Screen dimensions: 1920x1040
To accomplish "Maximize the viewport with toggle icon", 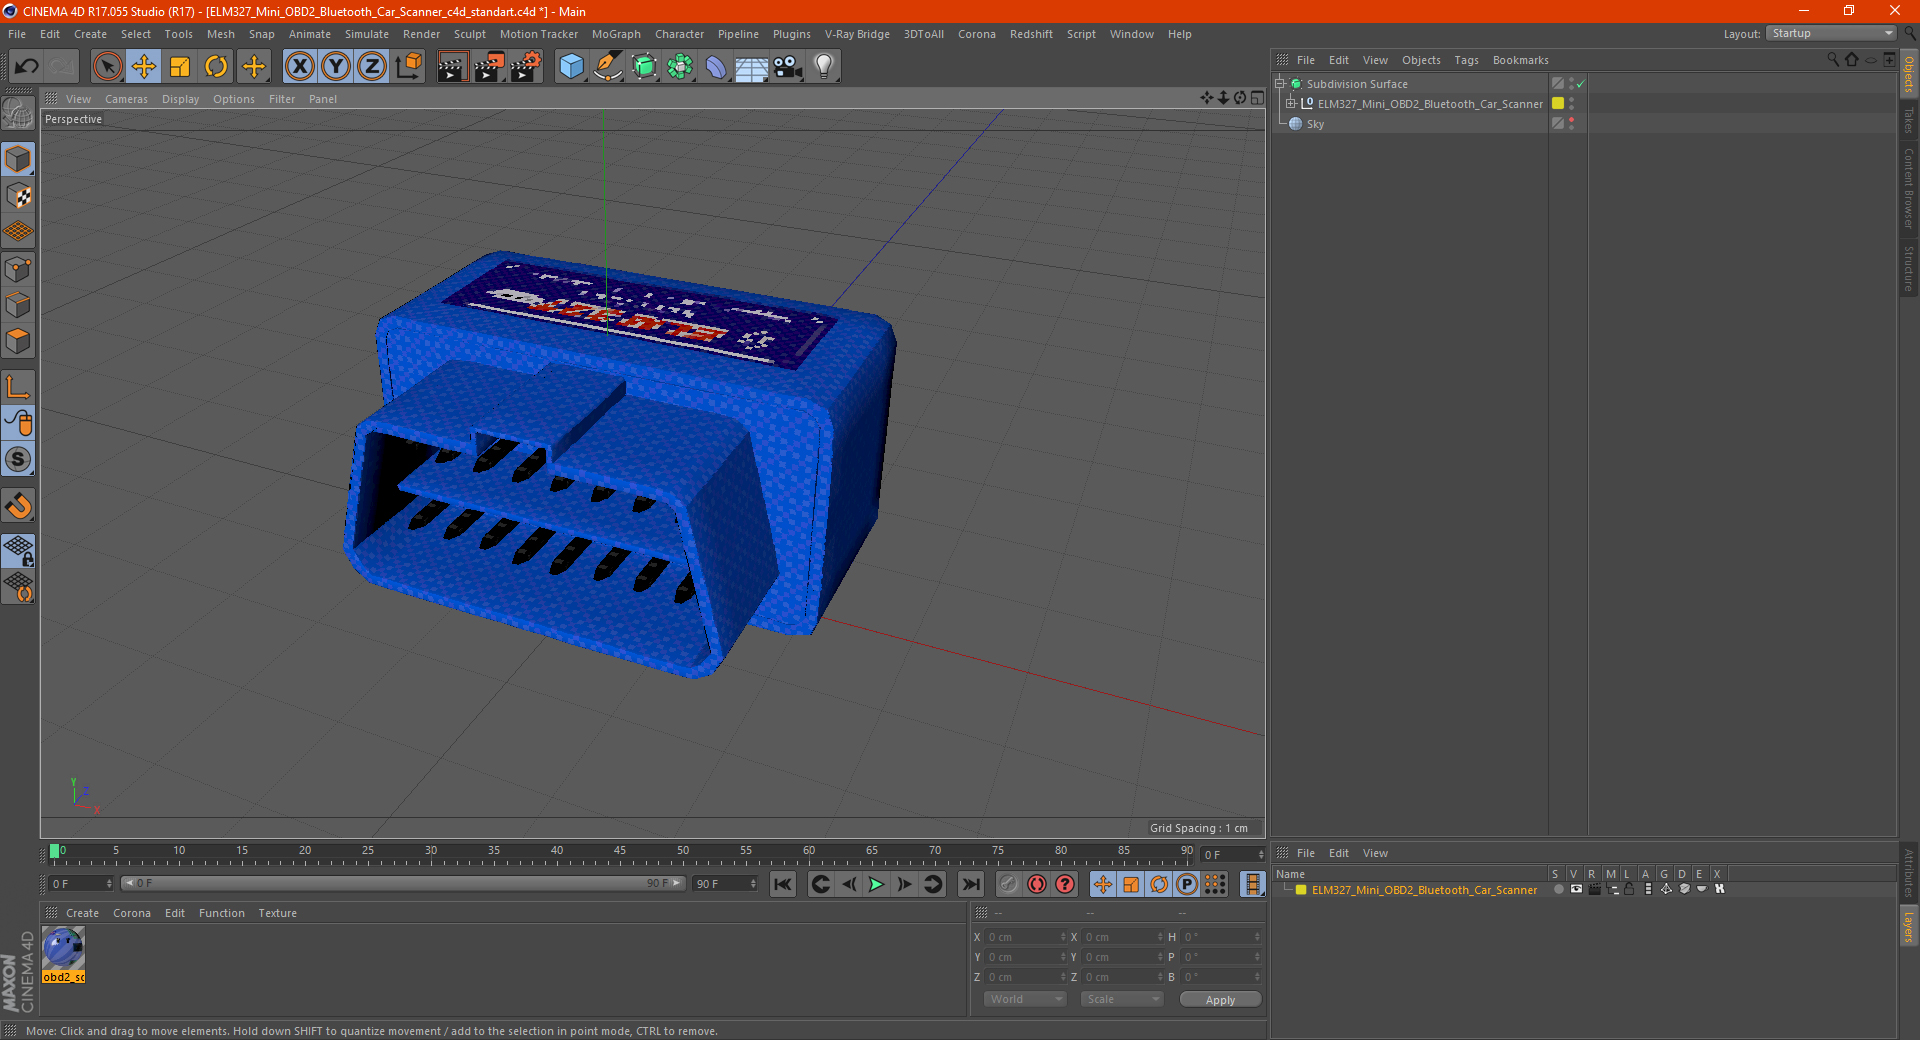I will 1257,98.
